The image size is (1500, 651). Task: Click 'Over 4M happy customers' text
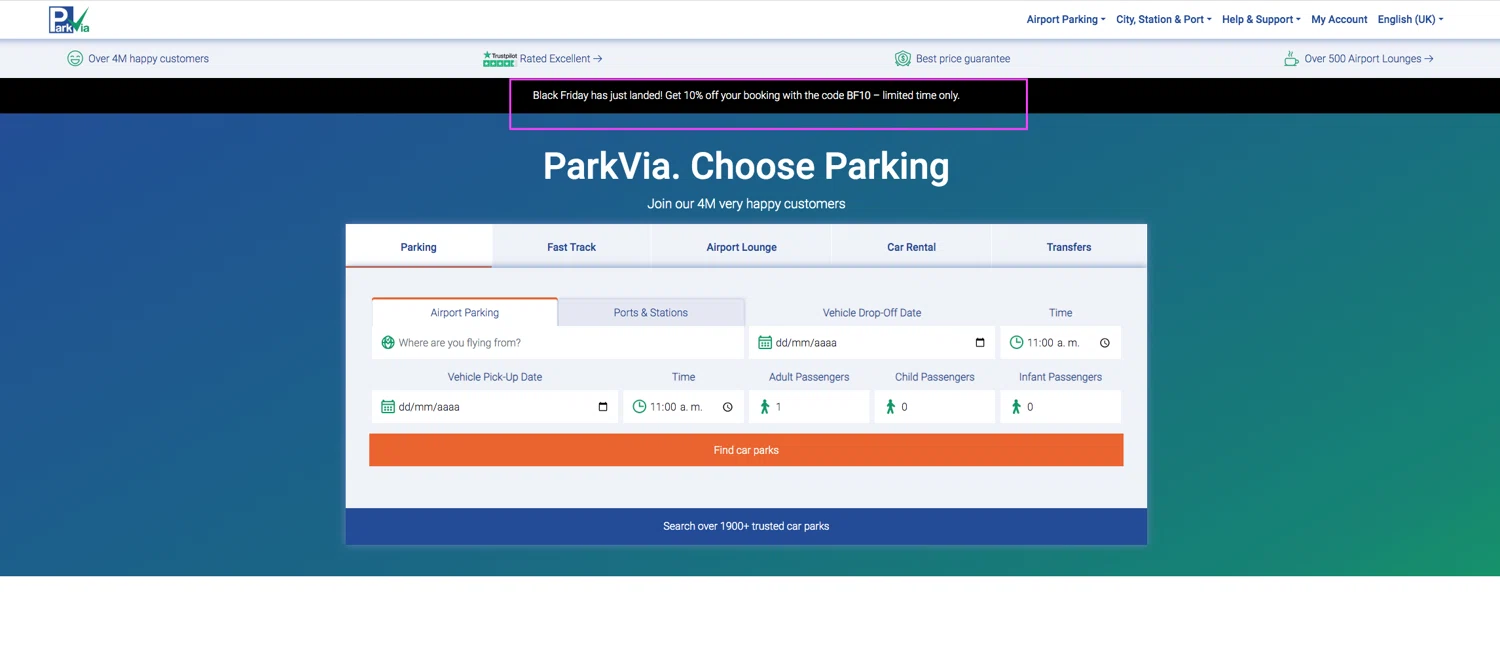[x=148, y=59]
